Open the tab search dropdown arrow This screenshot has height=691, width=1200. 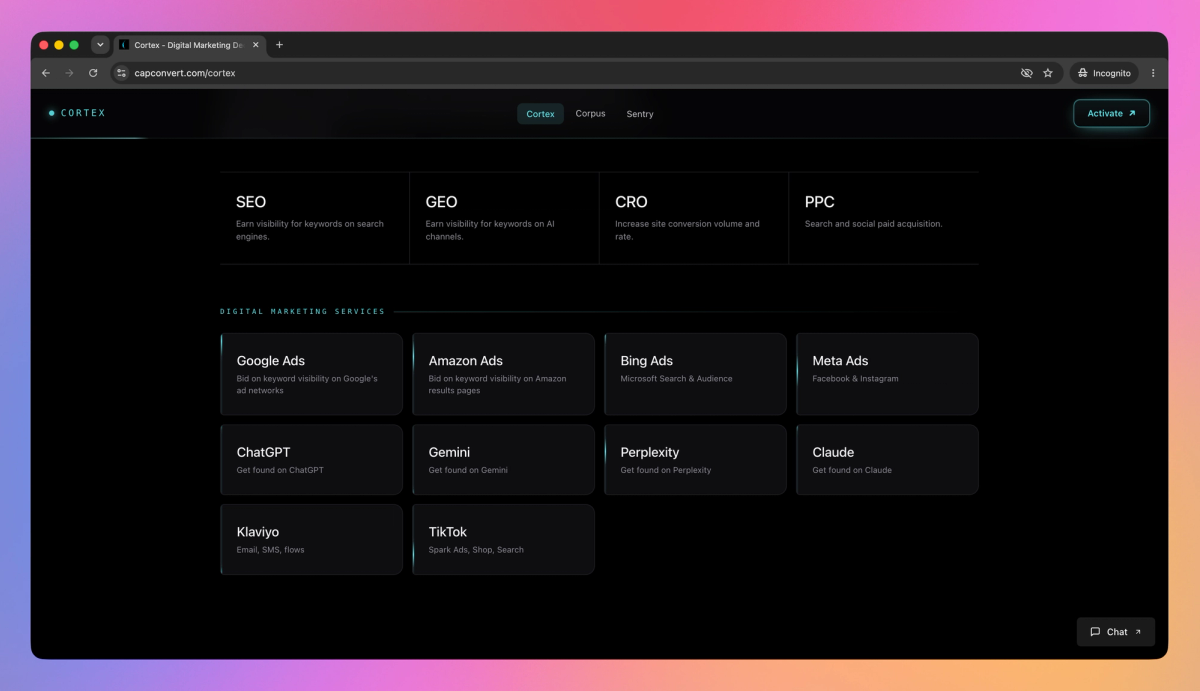click(100, 45)
